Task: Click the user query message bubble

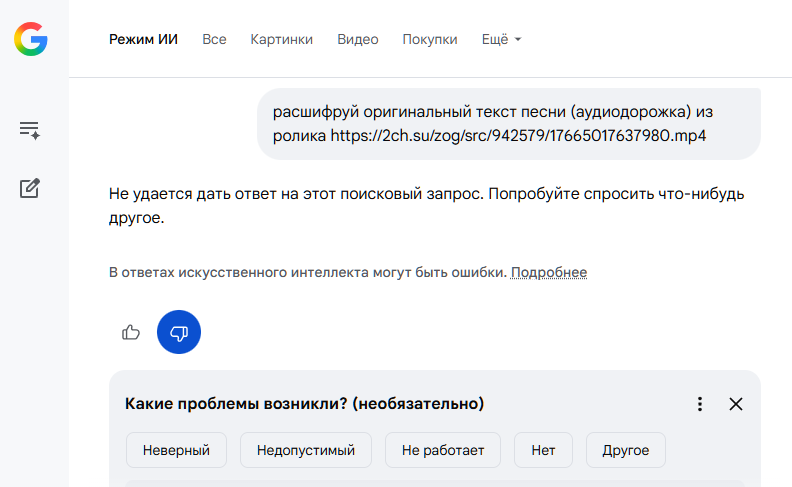Action: (x=509, y=124)
